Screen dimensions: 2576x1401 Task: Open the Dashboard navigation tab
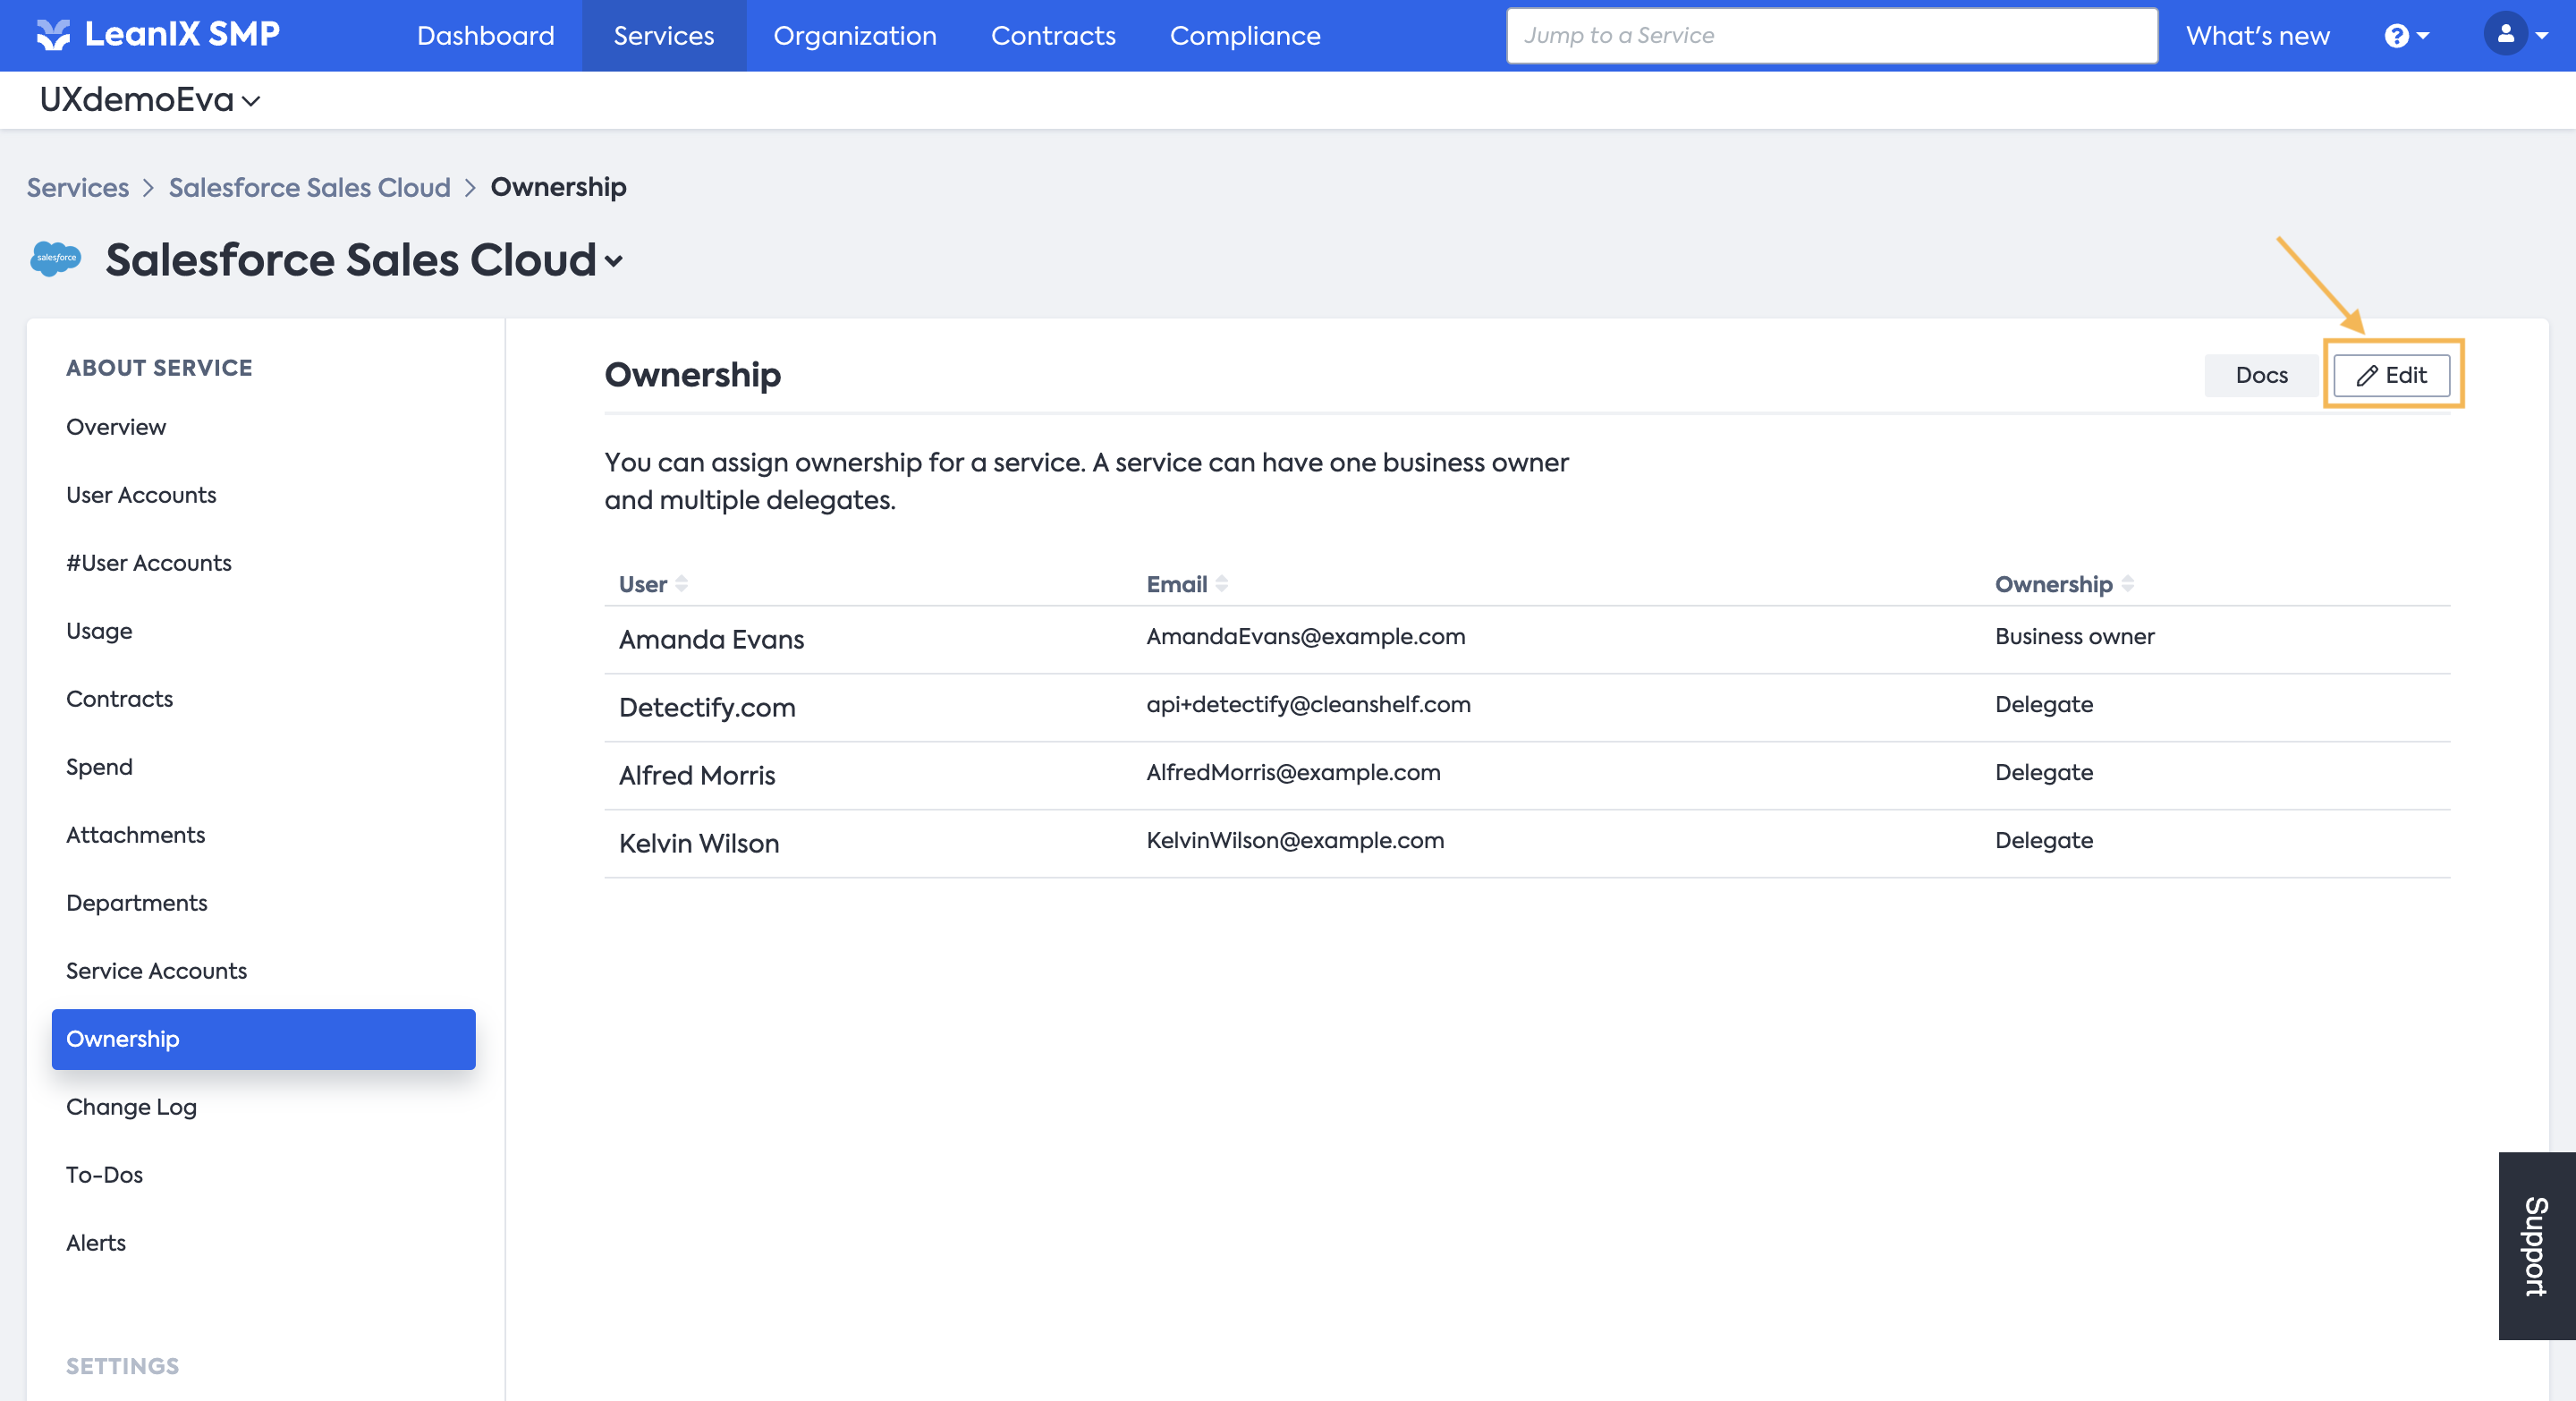click(x=485, y=36)
